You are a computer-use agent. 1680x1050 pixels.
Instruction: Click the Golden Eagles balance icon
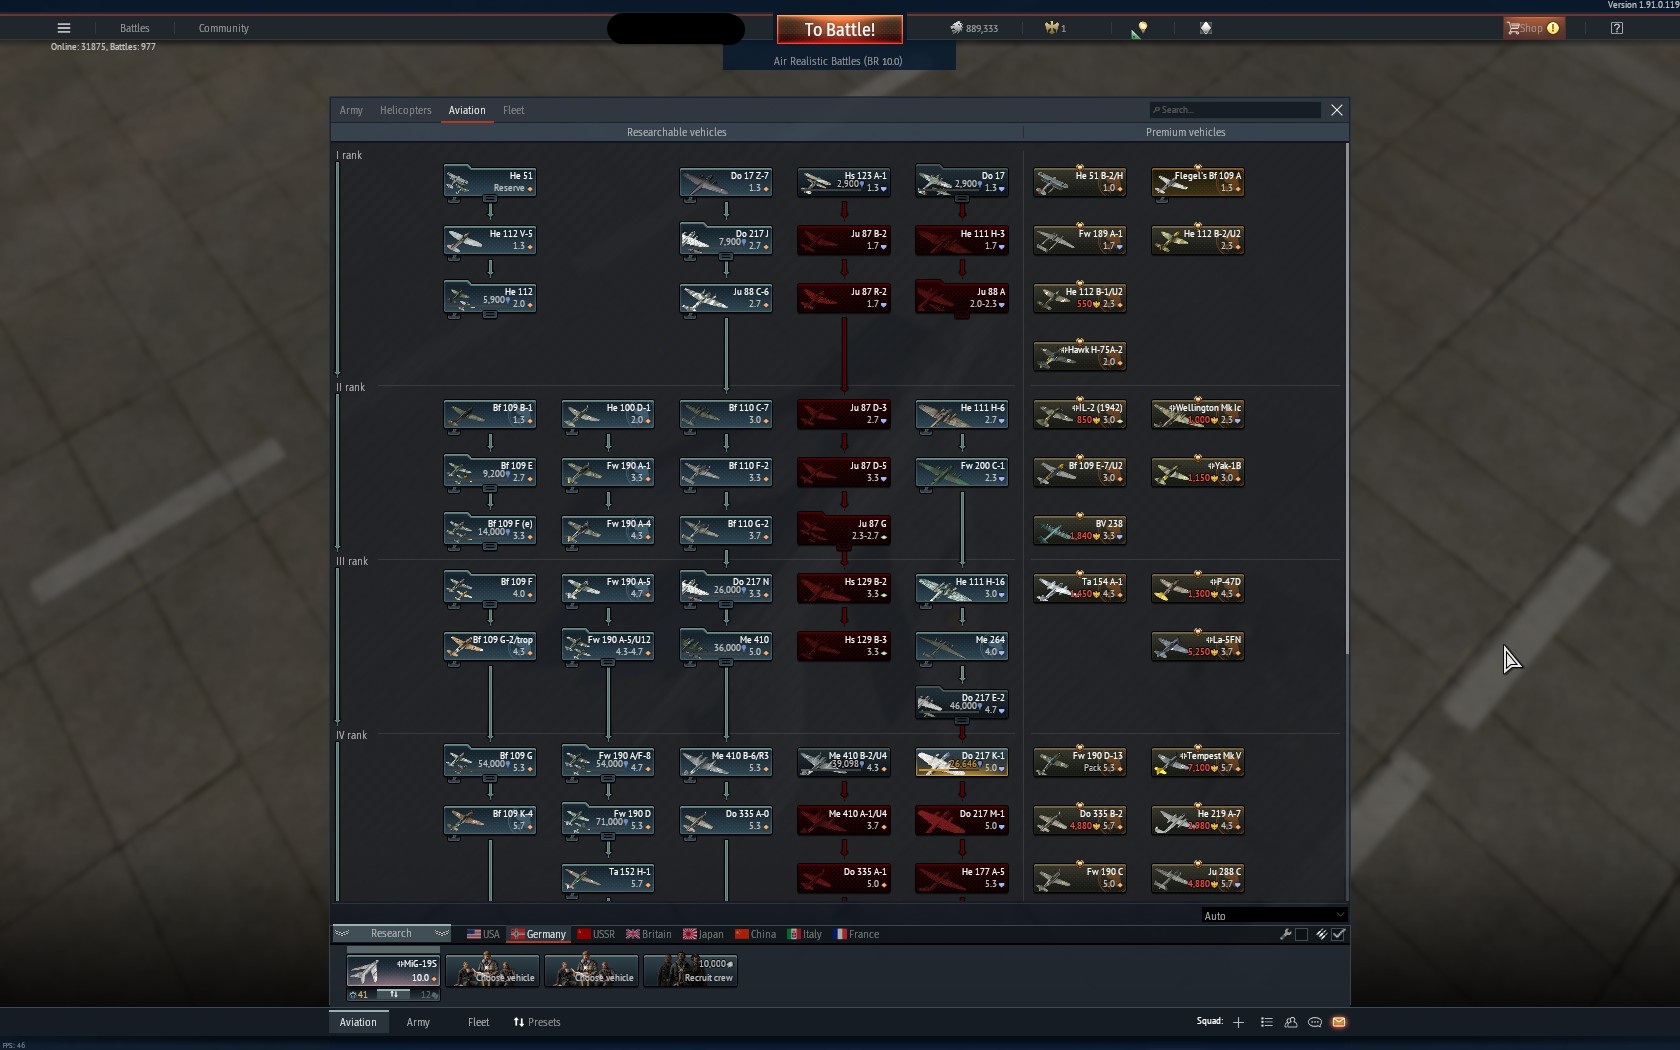(1051, 28)
